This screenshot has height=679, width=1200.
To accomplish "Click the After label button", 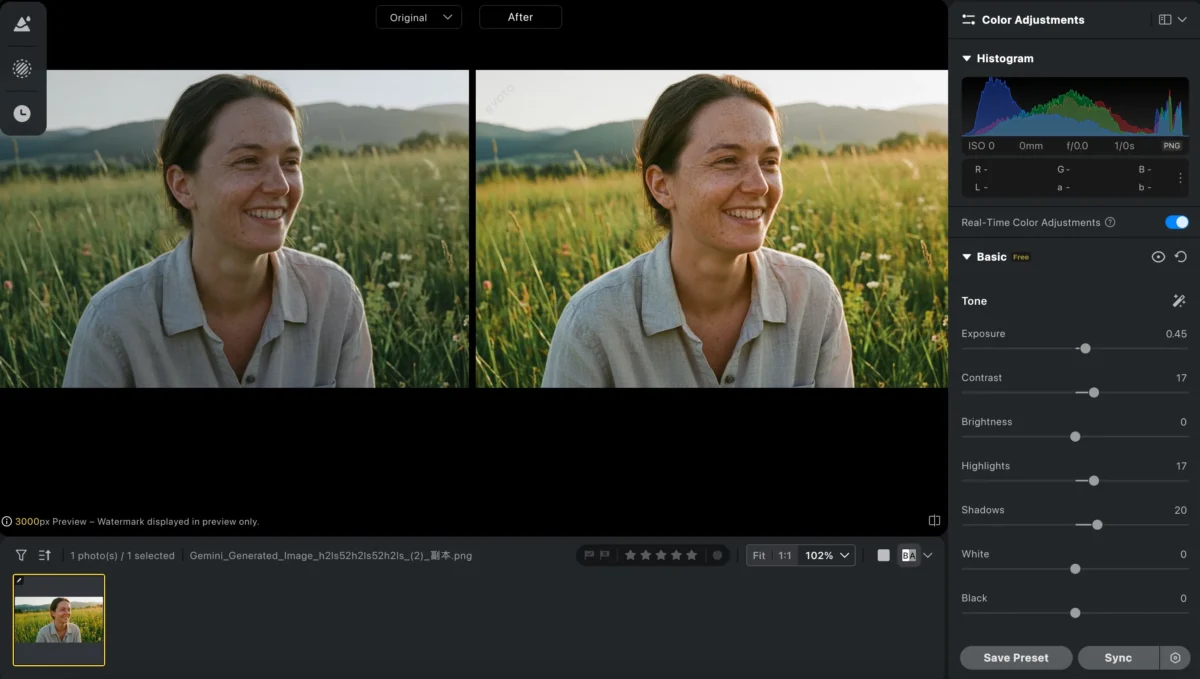I will coord(520,17).
